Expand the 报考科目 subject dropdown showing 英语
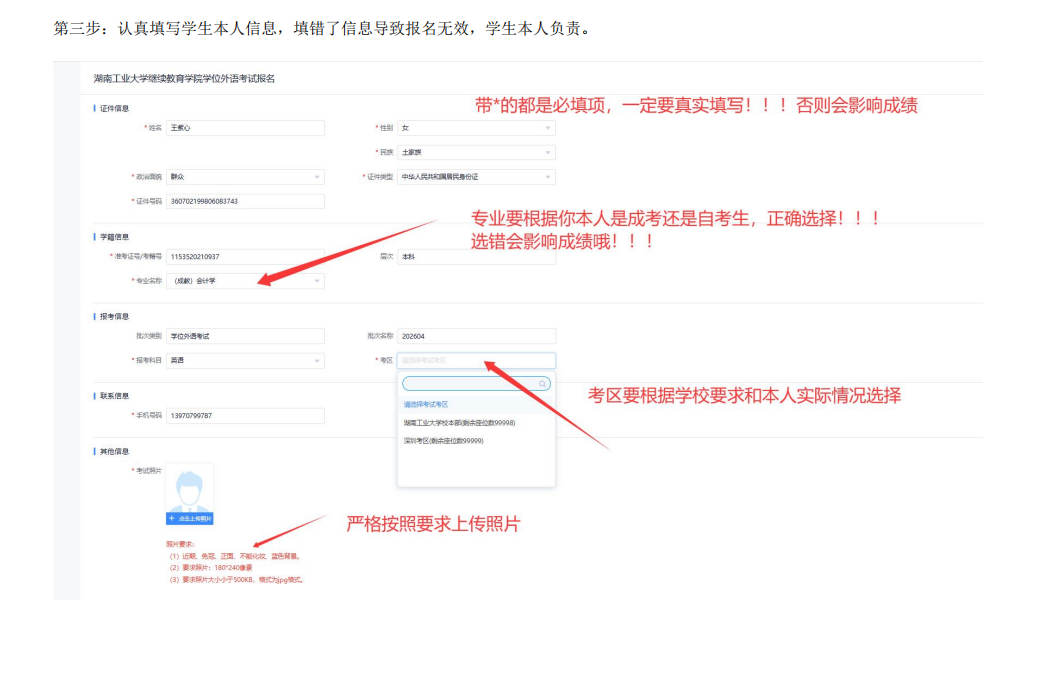Image resolution: width=1037 pixels, height=677 pixels. pyautogui.click(x=245, y=360)
